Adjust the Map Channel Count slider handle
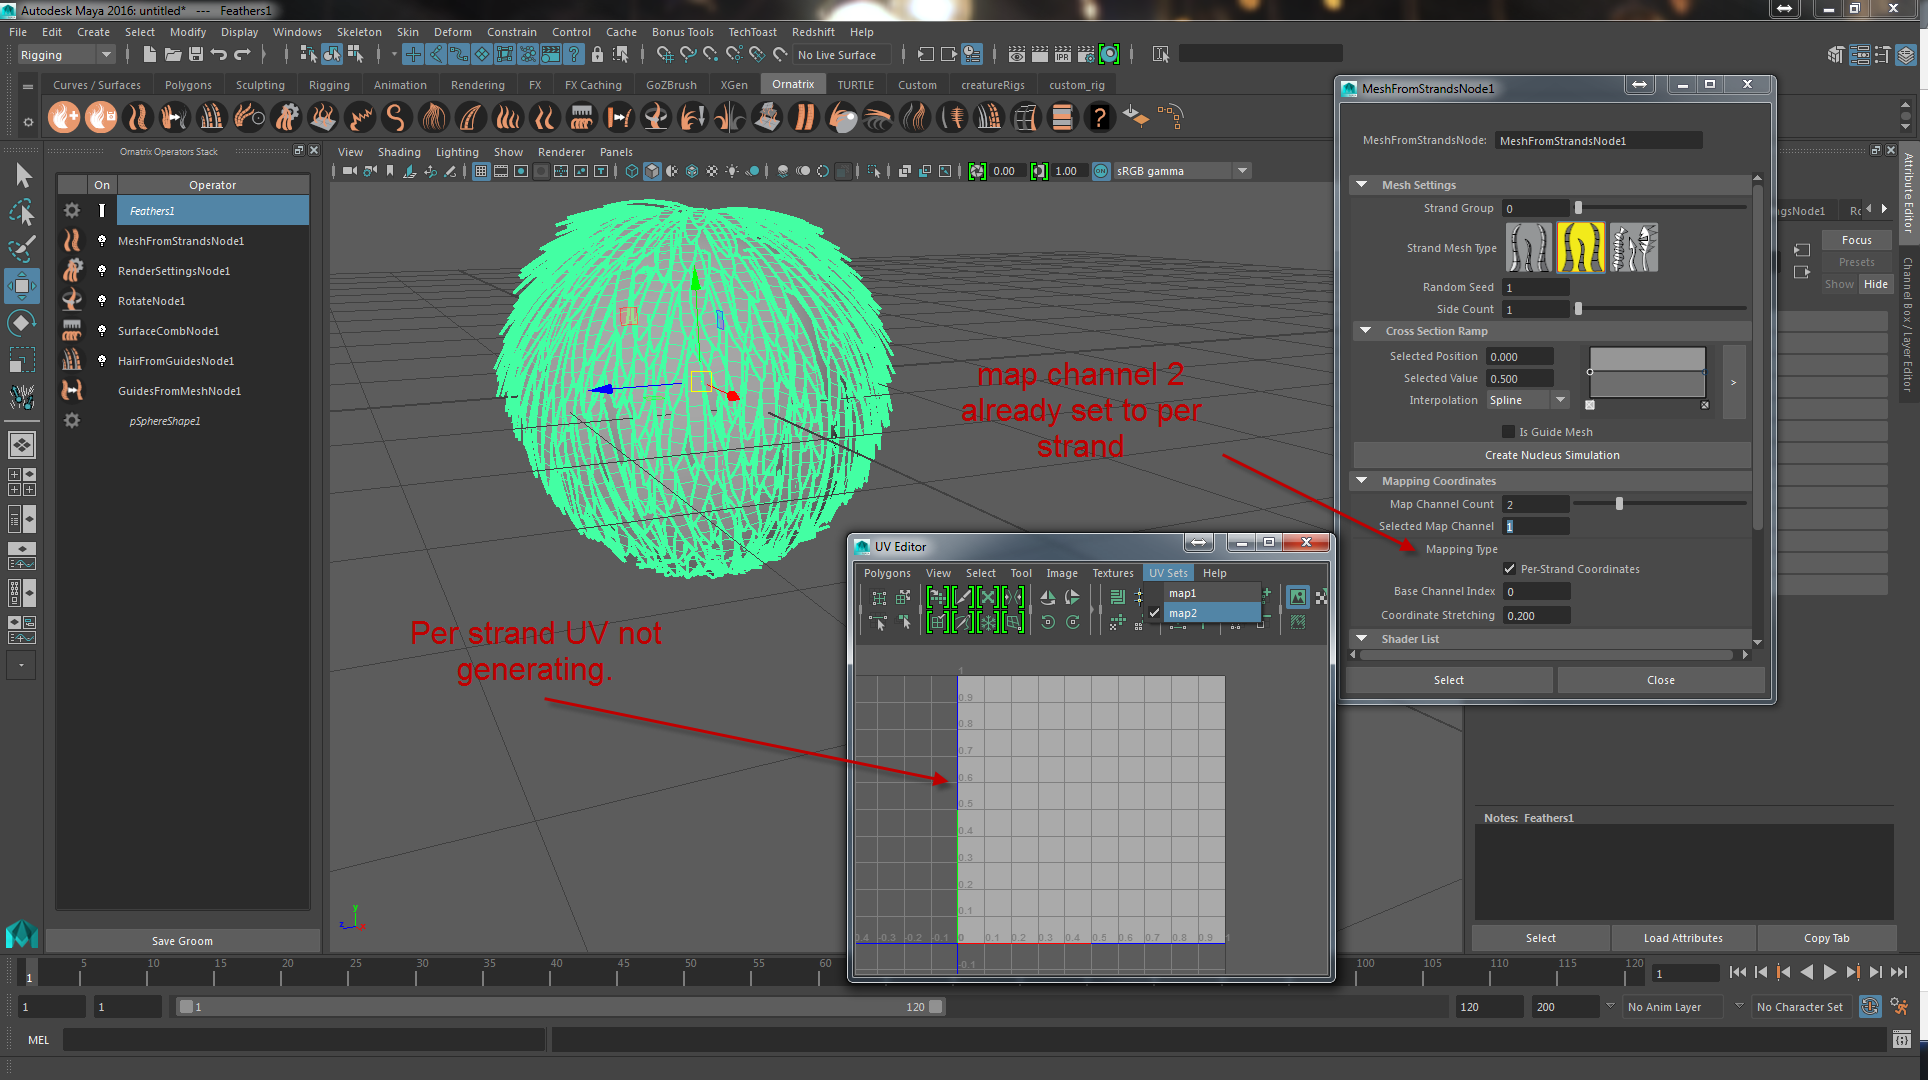The image size is (1928, 1080). click(1619, 504)
